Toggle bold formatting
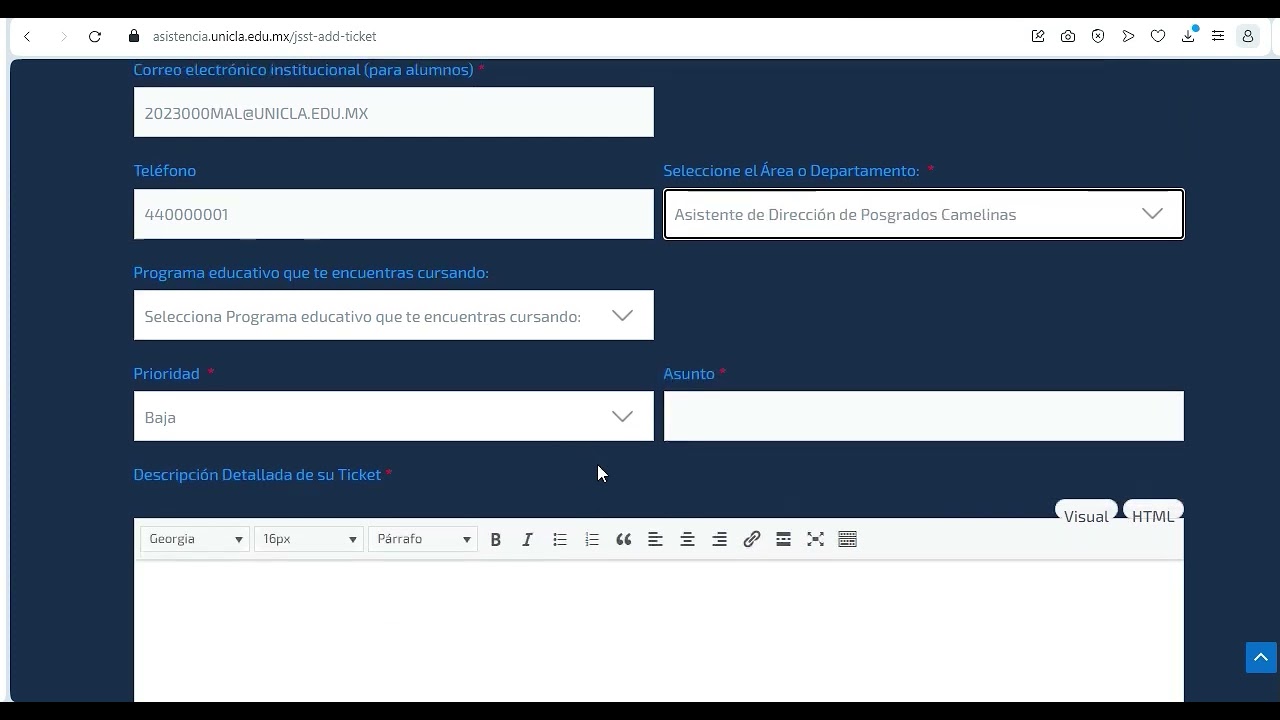 (x=496, y=539)
